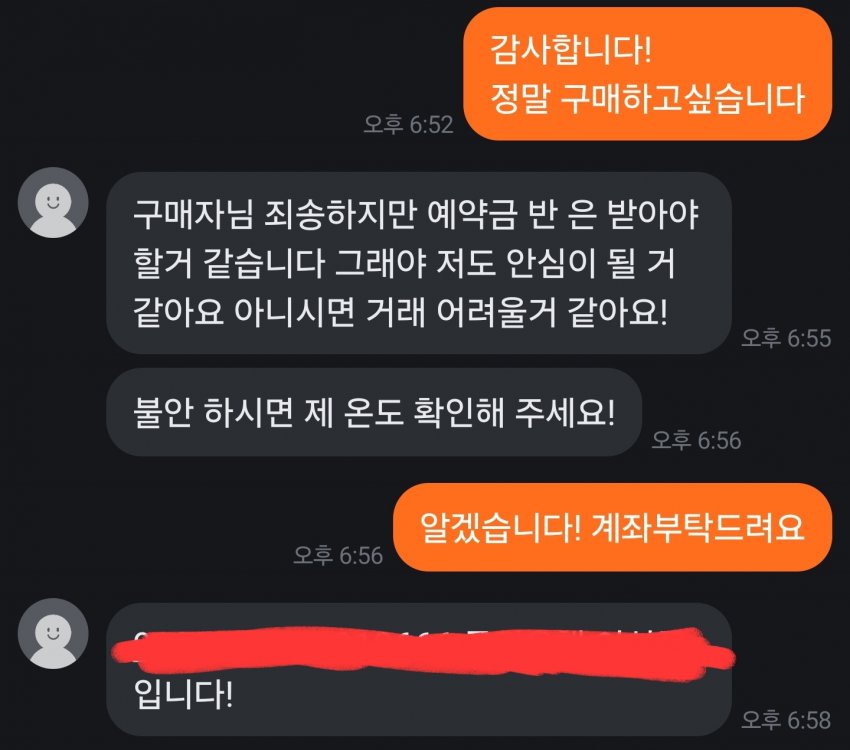Click the line 할거 같습니다 그래야 저도 안심이 될 거

[404, 263]
